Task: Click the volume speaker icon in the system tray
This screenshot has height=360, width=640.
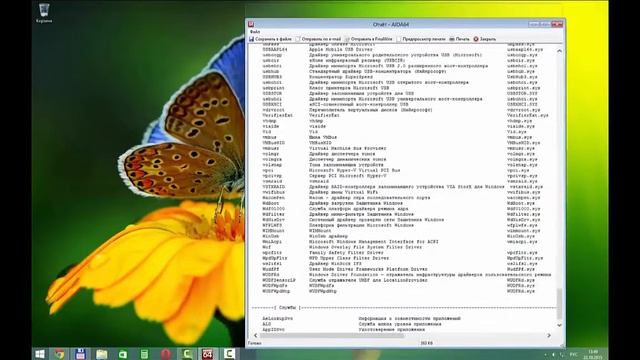Action: (x=553, y=355)
